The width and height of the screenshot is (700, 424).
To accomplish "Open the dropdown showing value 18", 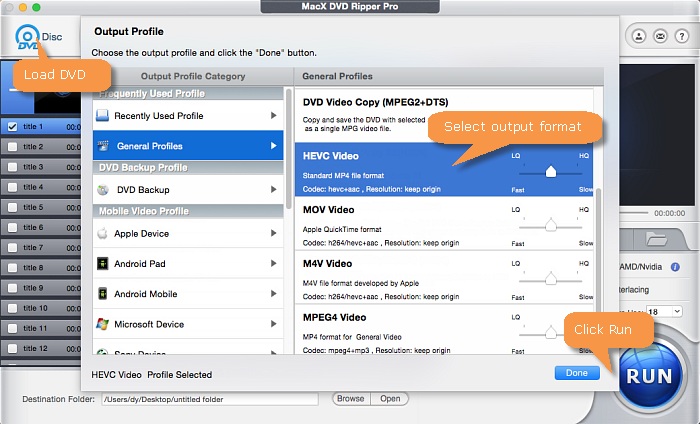I will click(x=664, y=312).
